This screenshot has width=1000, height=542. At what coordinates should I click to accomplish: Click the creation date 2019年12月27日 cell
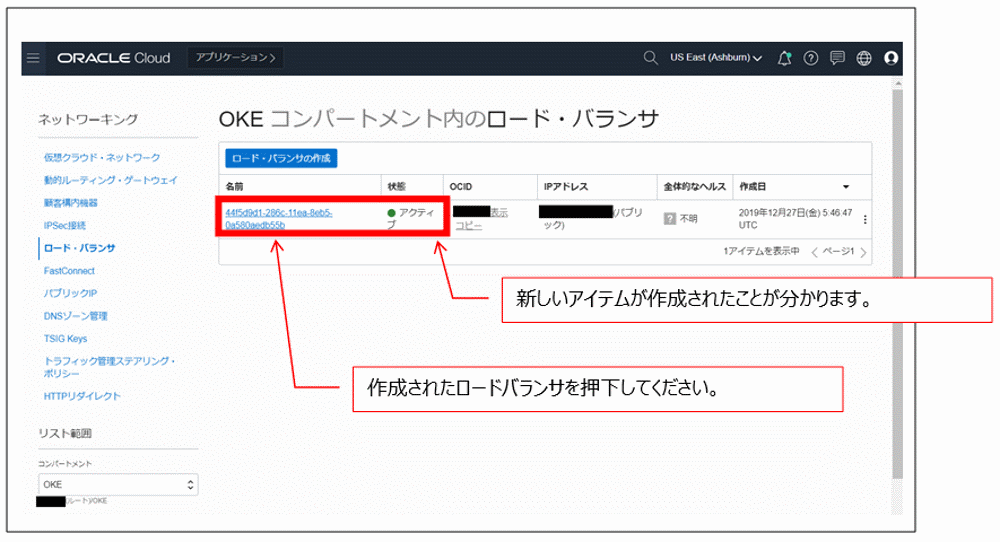coord(795,219)
